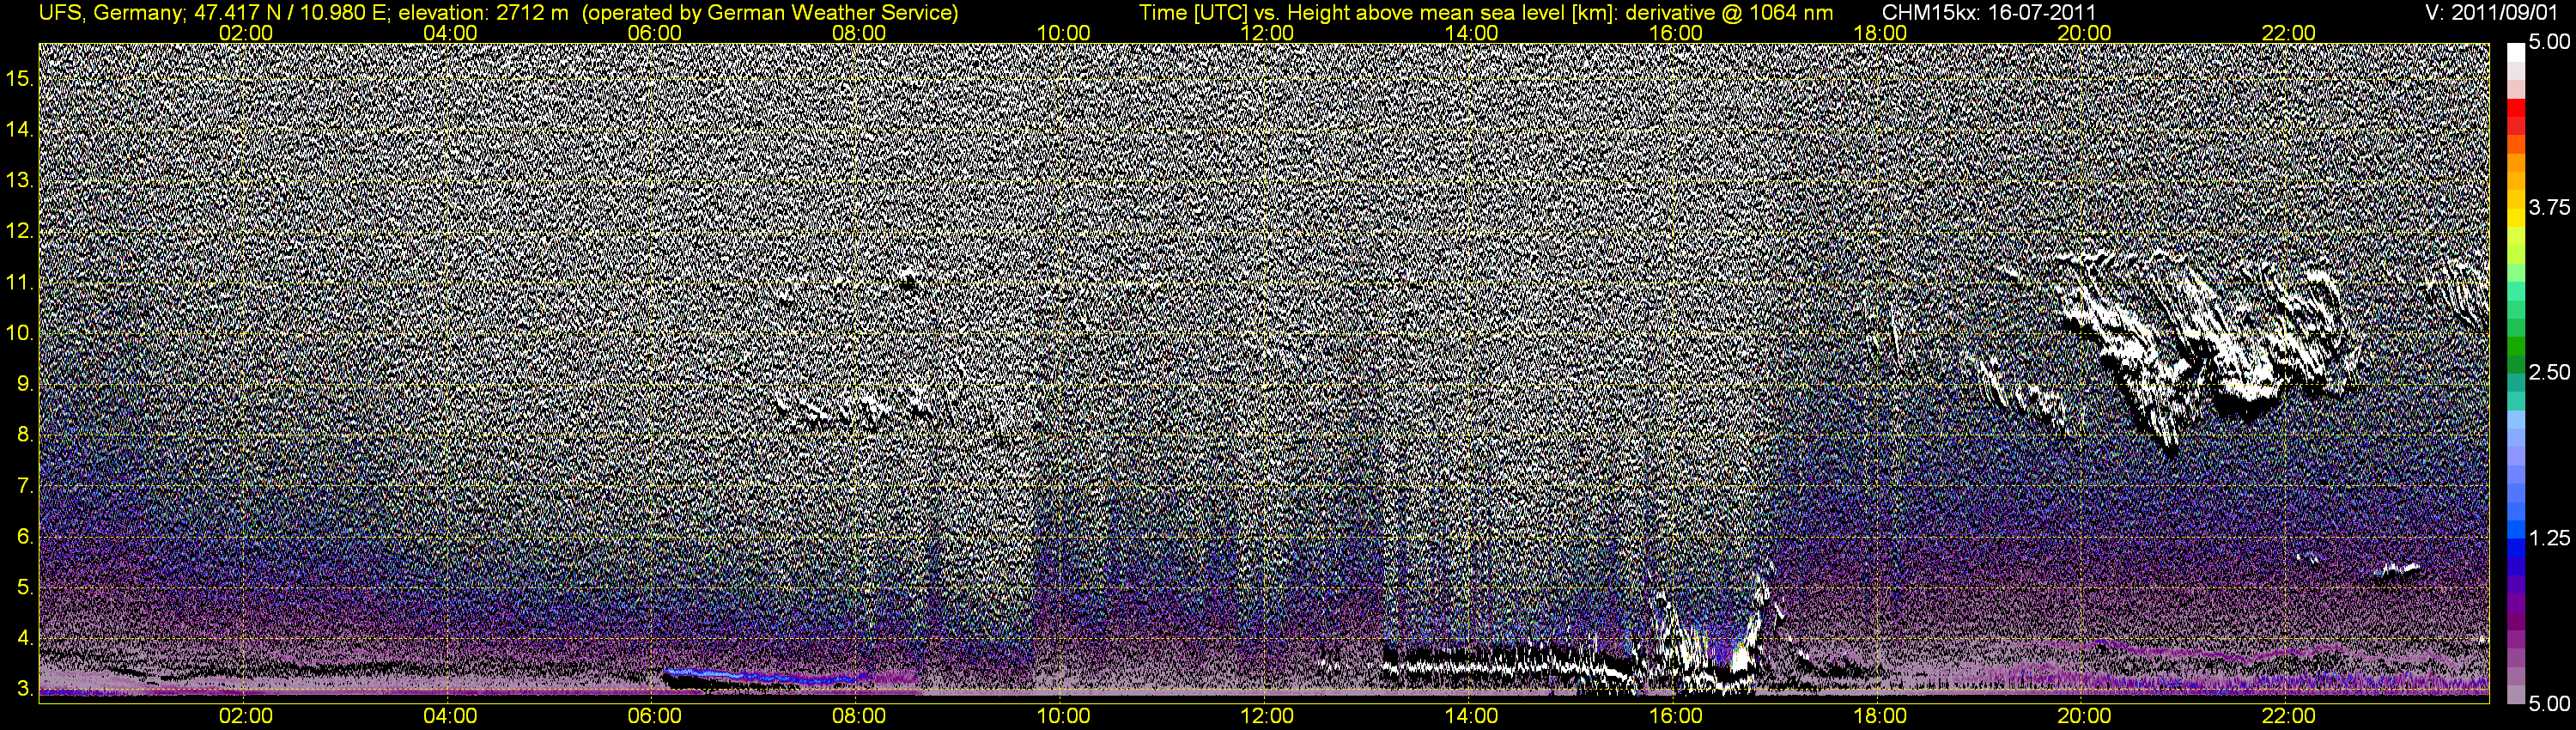
Task: Click "02:00" on the upper time axis
Action: pos(246,33)
